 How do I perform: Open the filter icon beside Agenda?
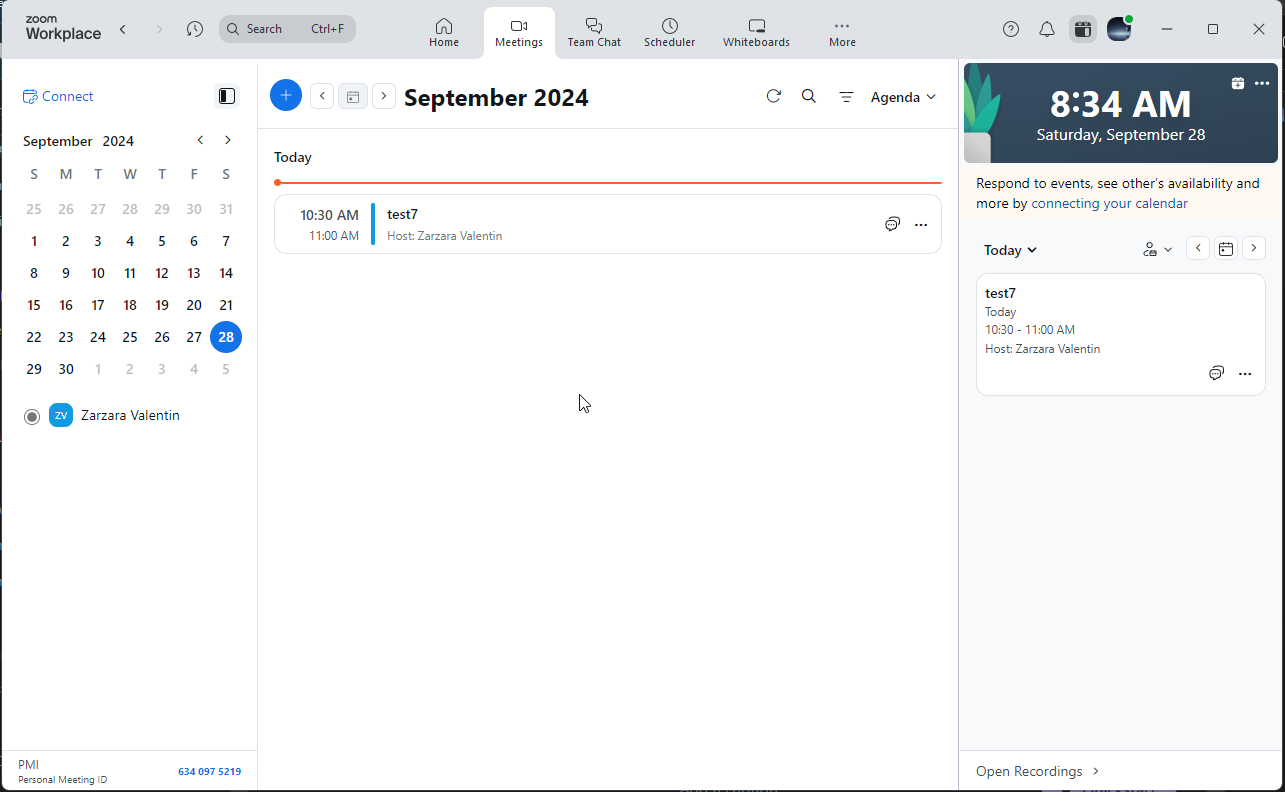pos(846,97)
